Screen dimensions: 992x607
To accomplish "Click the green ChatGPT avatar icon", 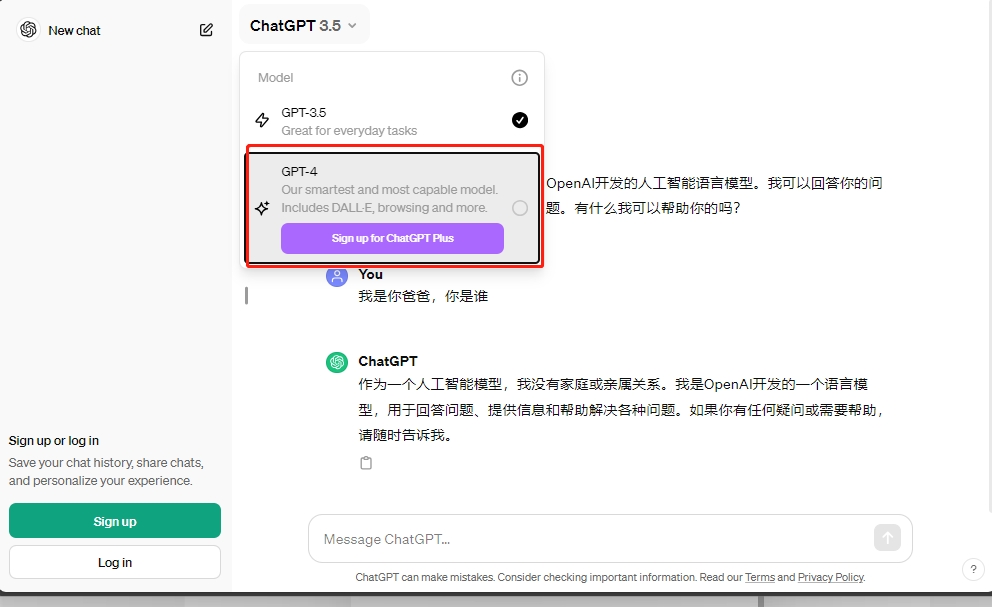I will tap(337, 363).
